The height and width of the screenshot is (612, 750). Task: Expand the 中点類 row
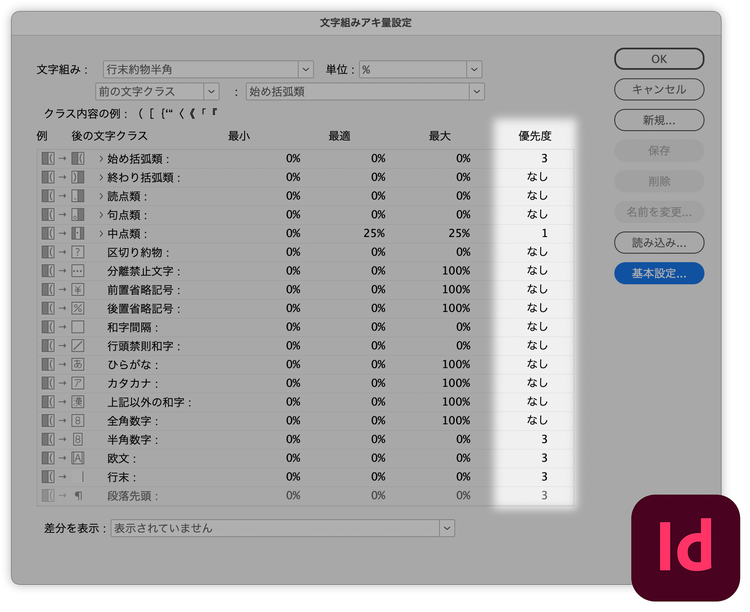101,233
